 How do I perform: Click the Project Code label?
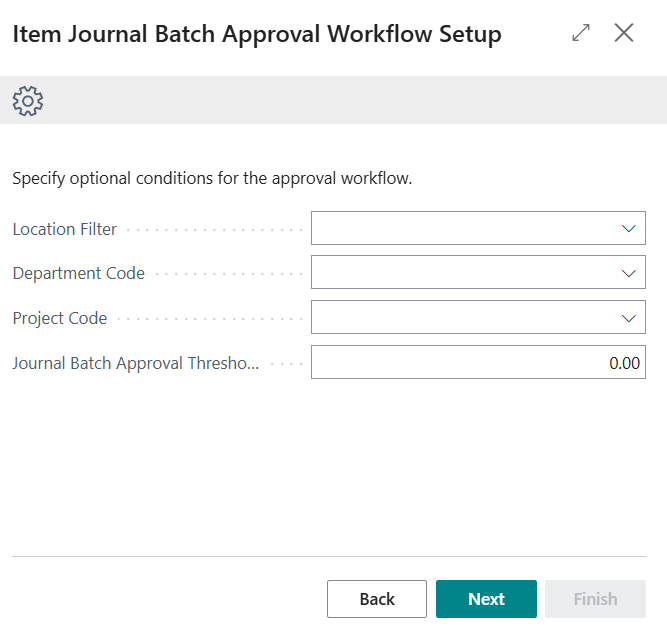(x=60, y=318)
